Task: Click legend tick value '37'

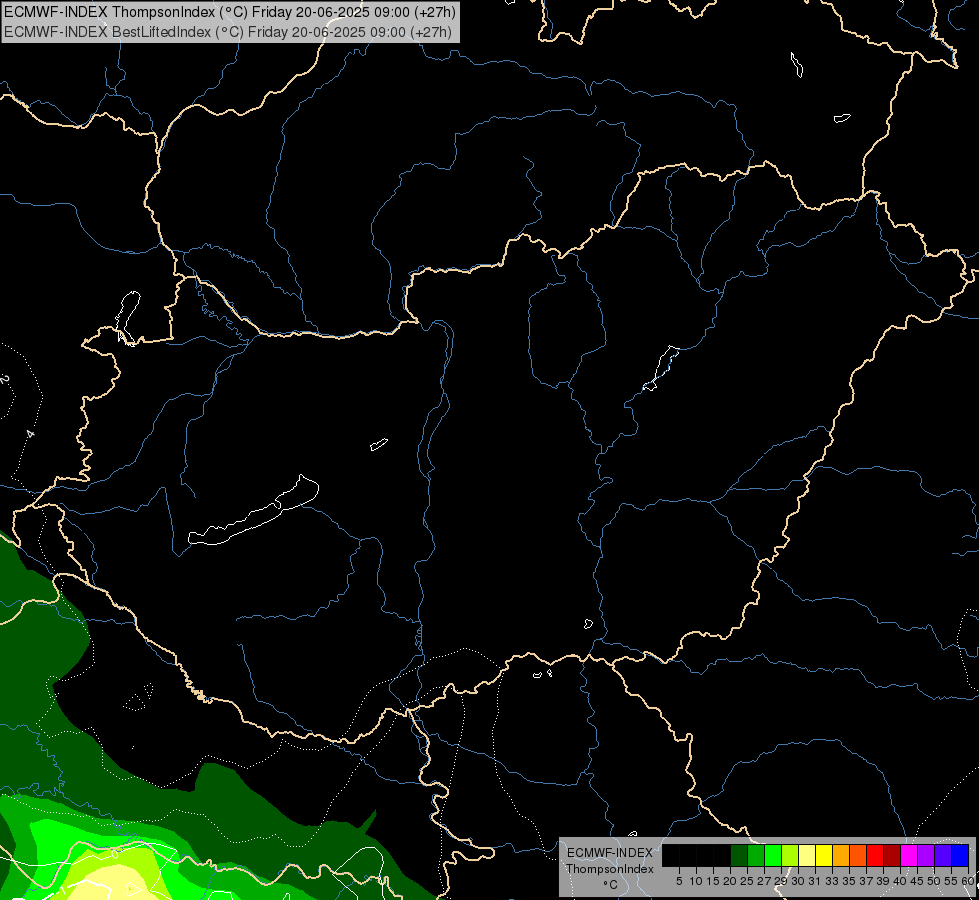Action: (x=866, y=881)
